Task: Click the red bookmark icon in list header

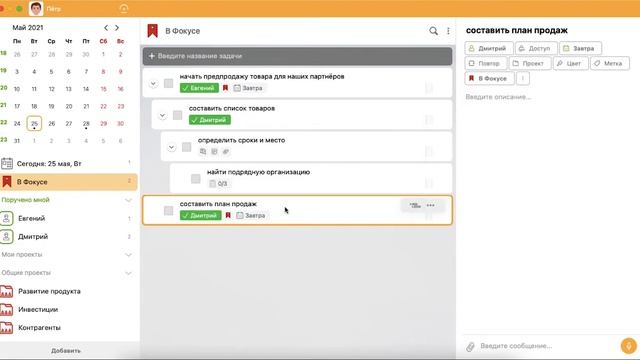Action: coord(152,31)
